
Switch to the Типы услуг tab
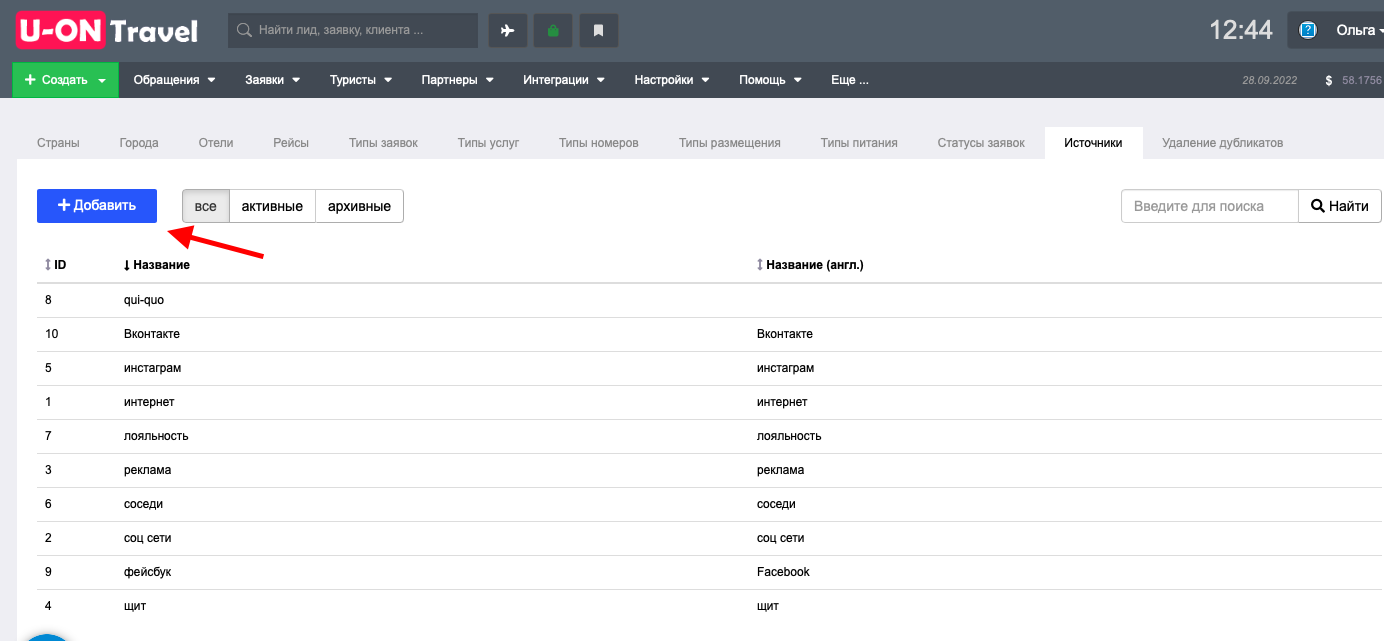coord(488,143)
